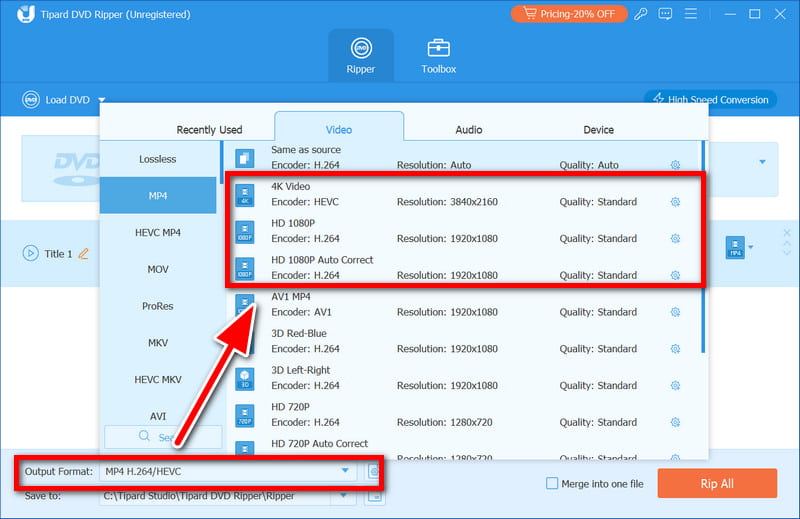
Task: Select the 3D Red-Blue format text
Action: pyautogui.click(x=299, y=333)
